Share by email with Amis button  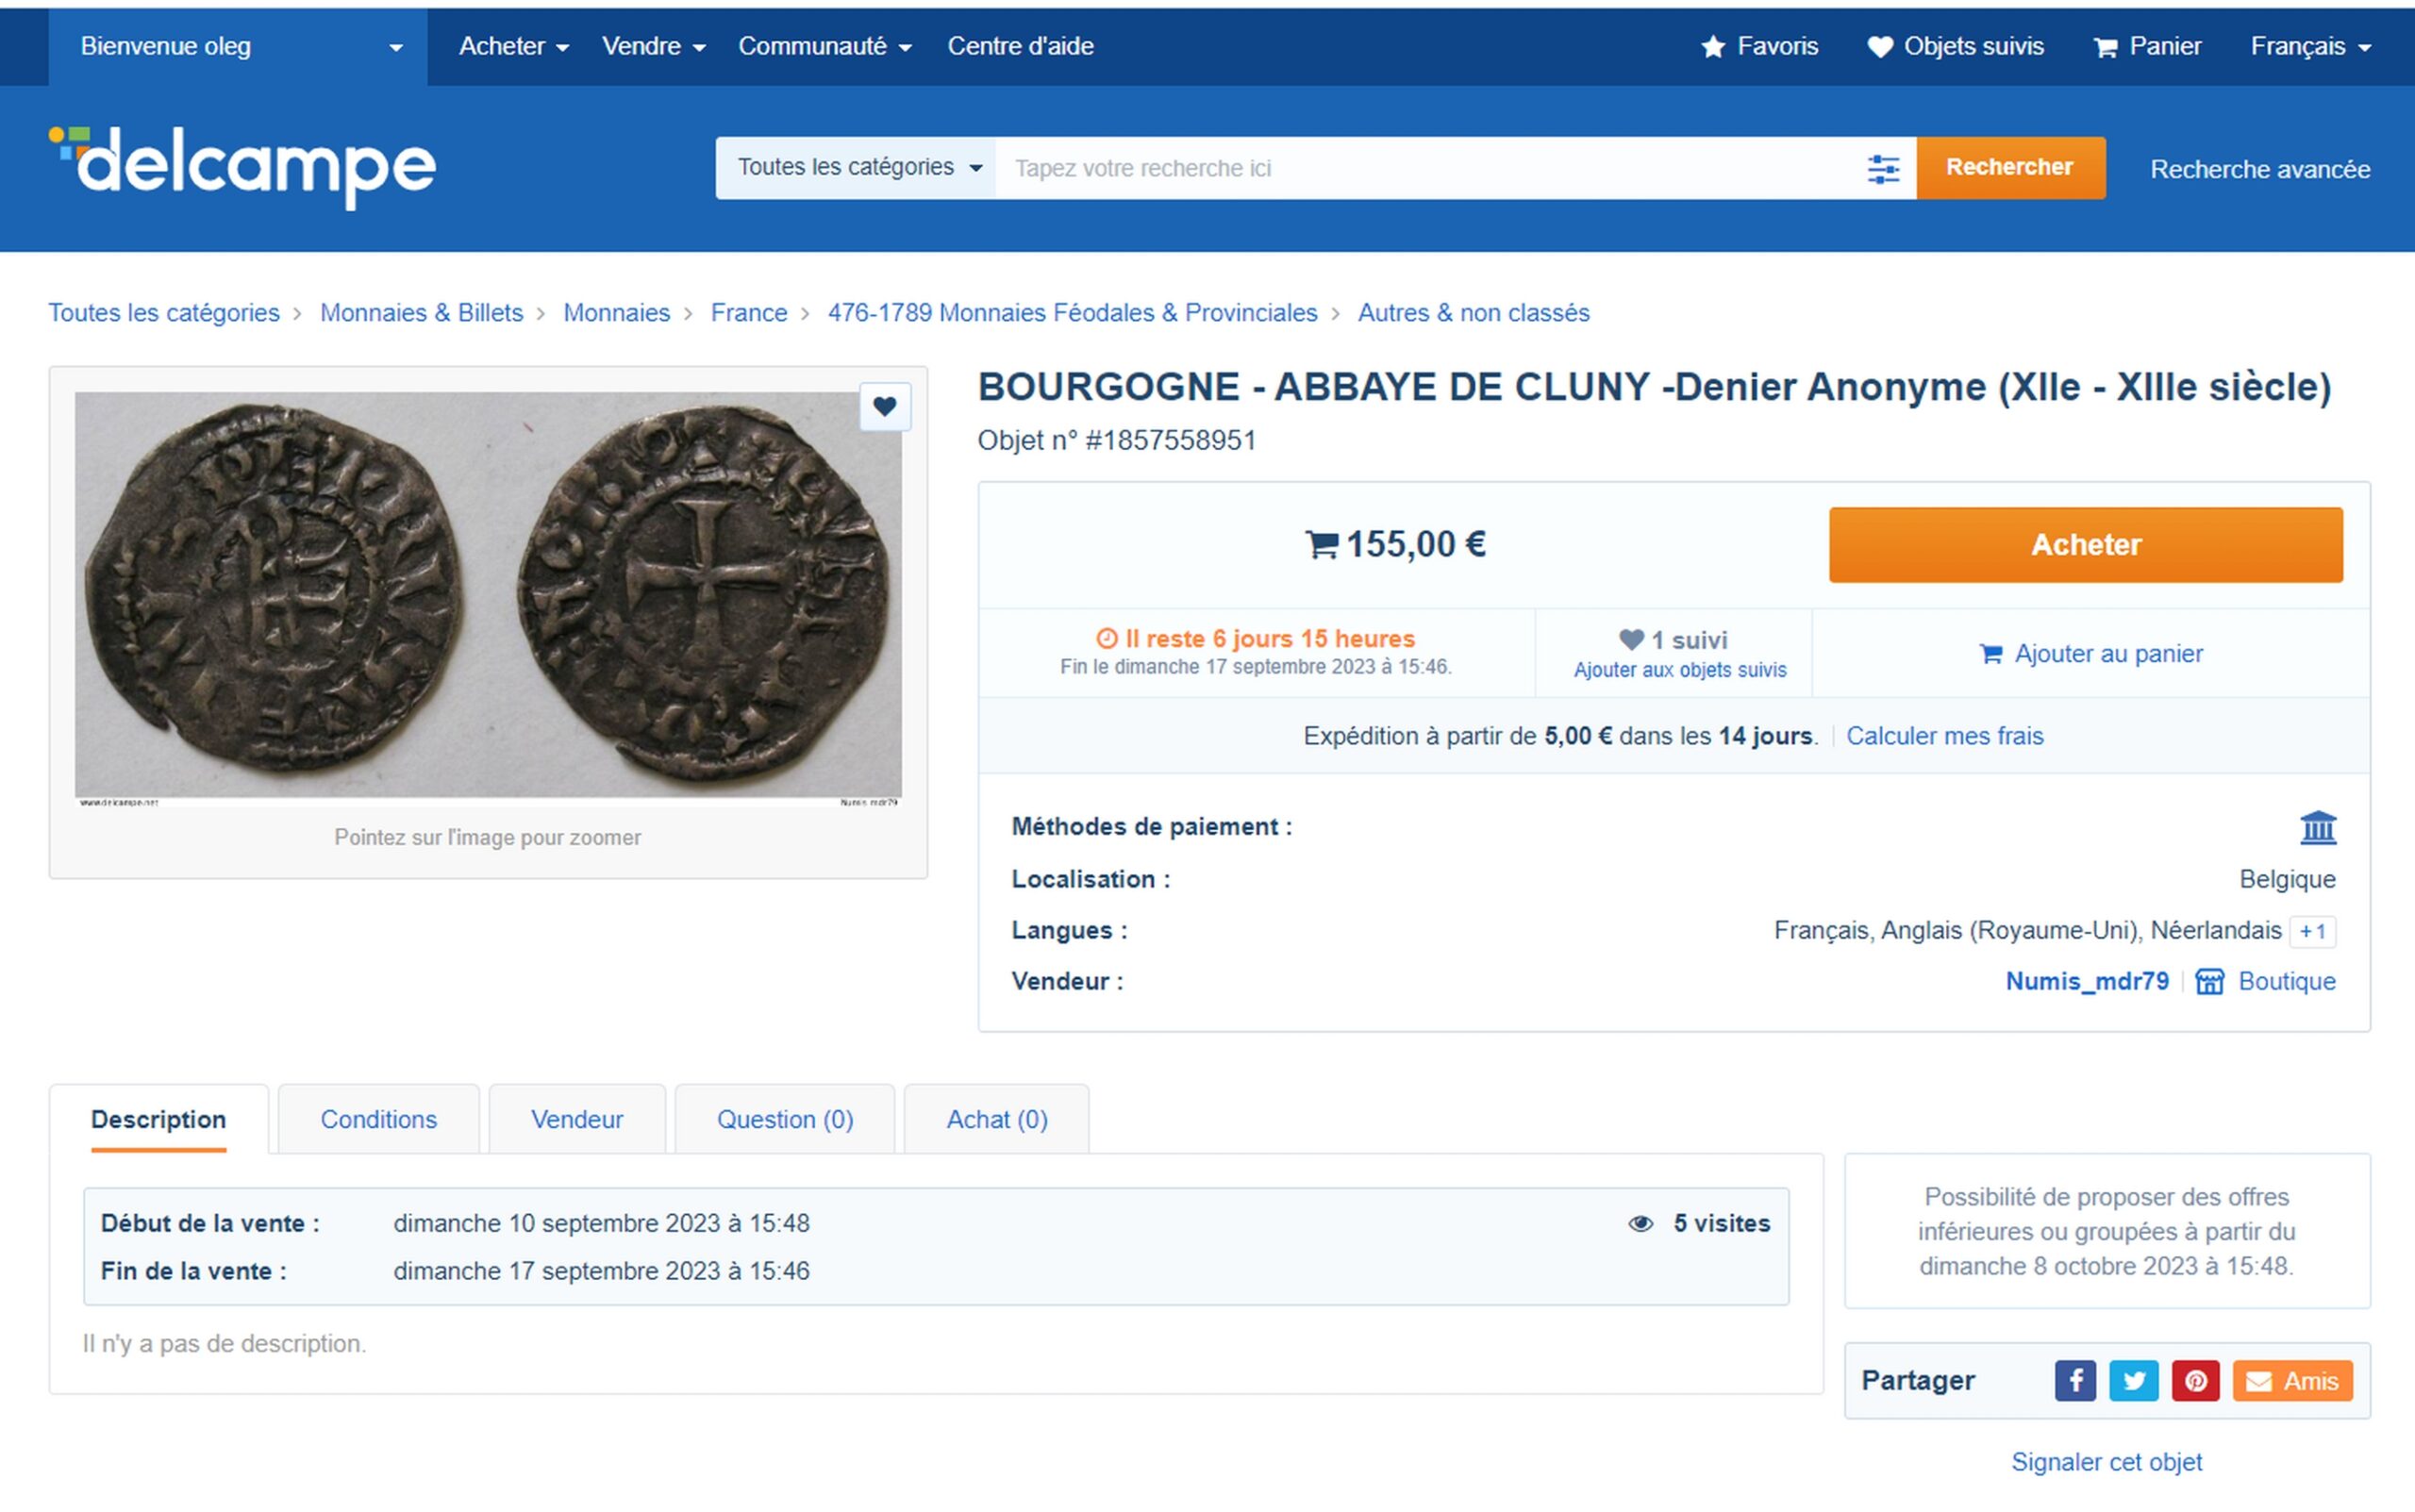click(2292, 1381)
